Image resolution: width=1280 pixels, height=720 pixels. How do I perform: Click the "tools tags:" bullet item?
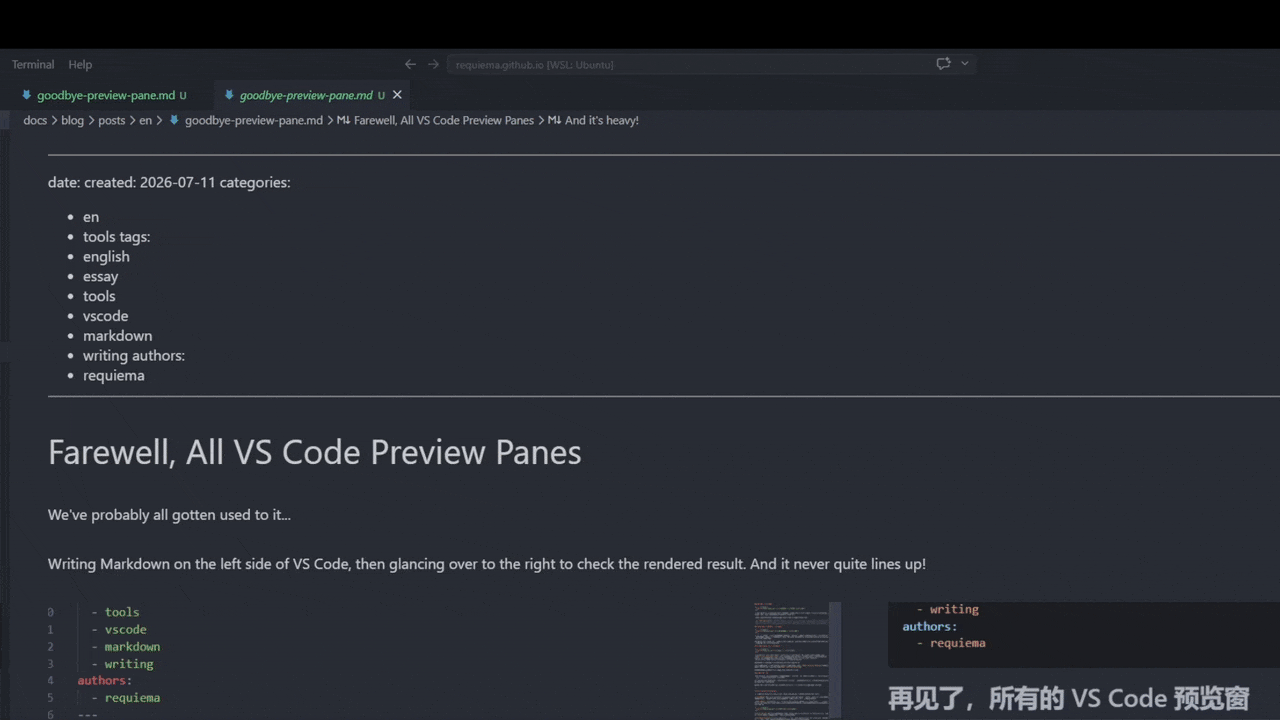click(x=116, y=237)
